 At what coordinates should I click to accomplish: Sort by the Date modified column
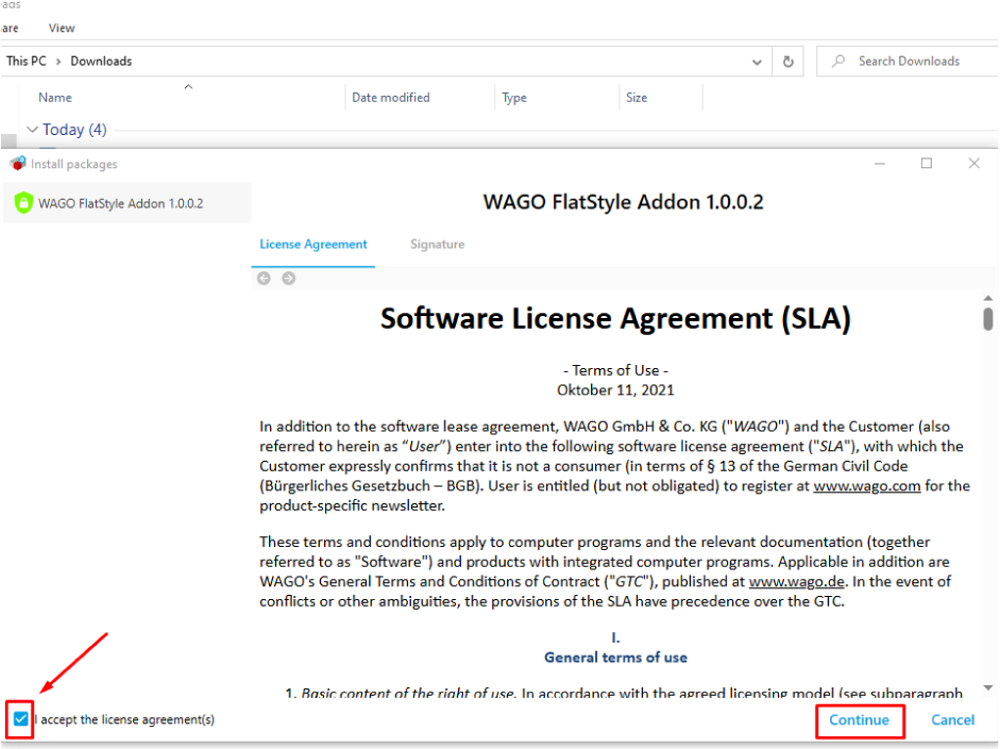click(x=391, y=98)
